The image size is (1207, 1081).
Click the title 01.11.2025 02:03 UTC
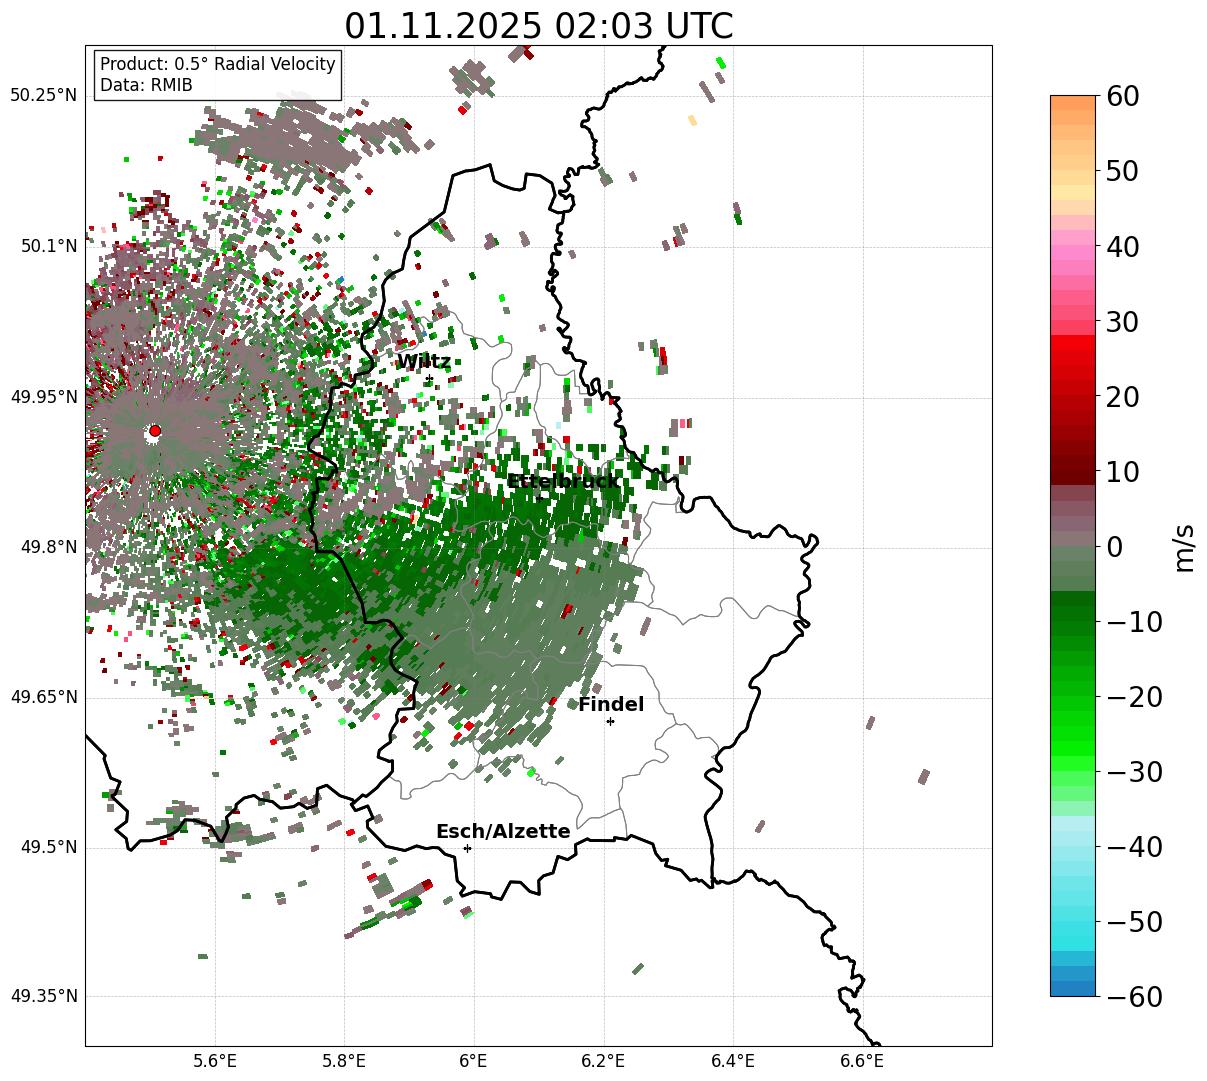[539, 25]
